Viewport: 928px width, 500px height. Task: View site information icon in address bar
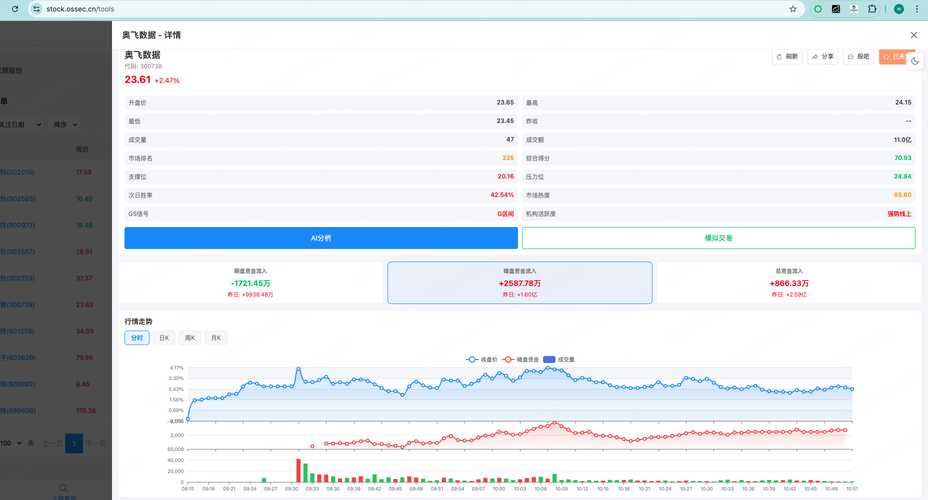coord(37,9)
